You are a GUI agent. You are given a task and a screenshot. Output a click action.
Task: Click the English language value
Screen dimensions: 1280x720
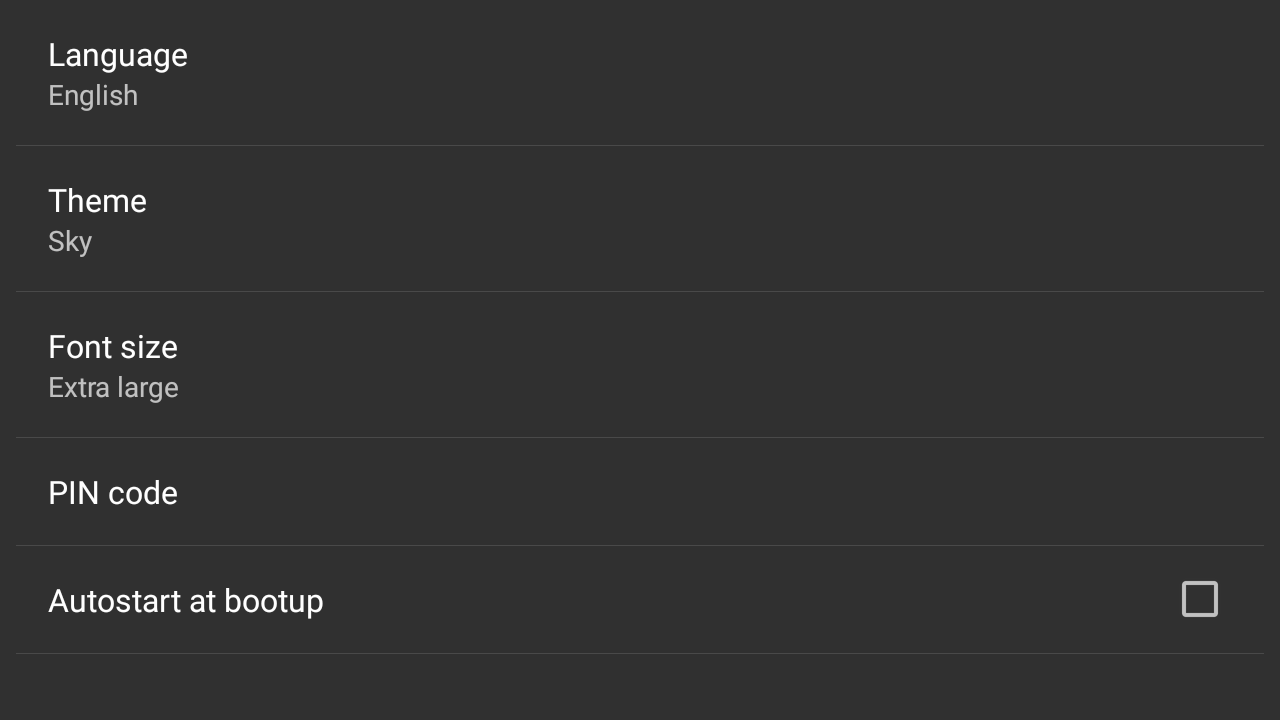pyautogui.click(x=93, y=96)
